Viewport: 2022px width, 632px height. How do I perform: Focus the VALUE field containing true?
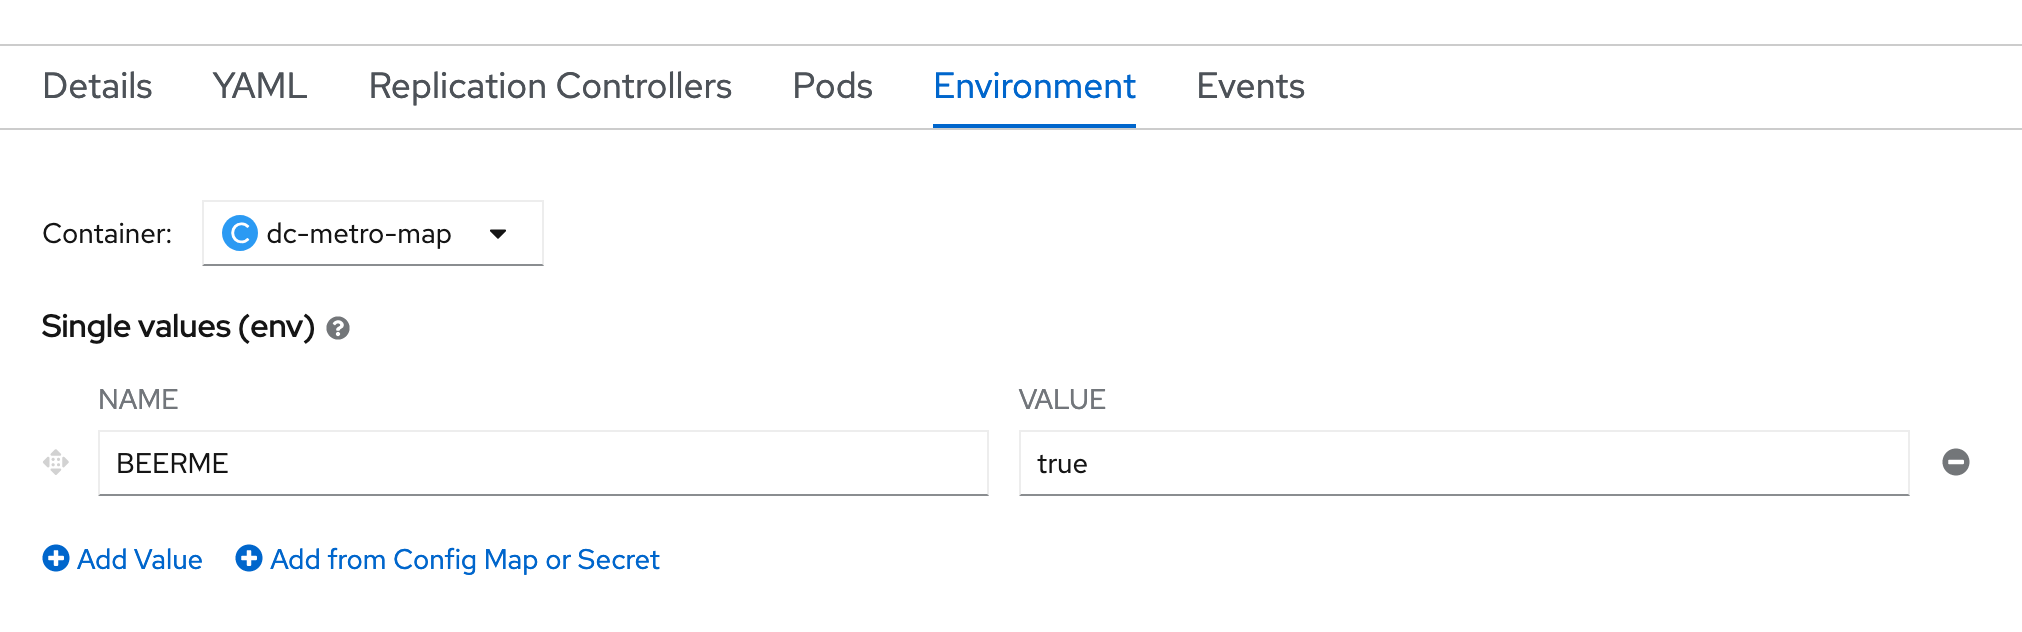pyautogui.click(x=1463, y=463)
